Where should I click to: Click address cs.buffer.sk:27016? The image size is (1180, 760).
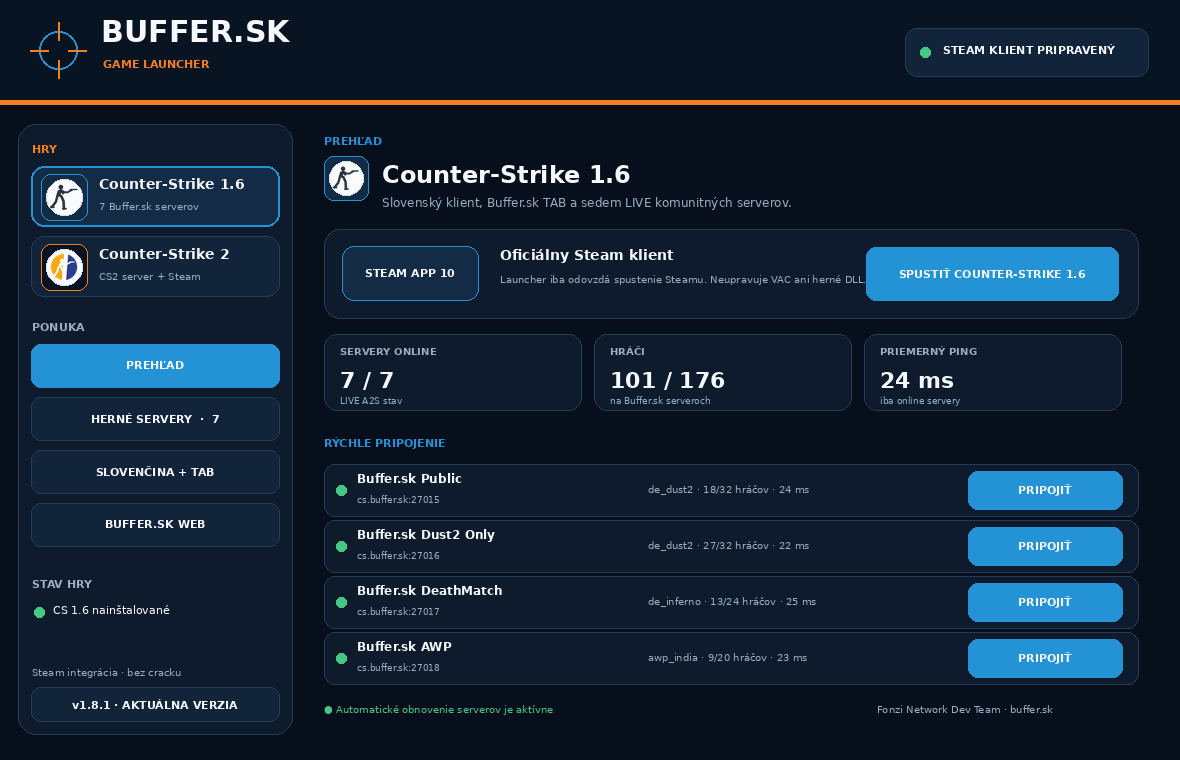[398, 556]
